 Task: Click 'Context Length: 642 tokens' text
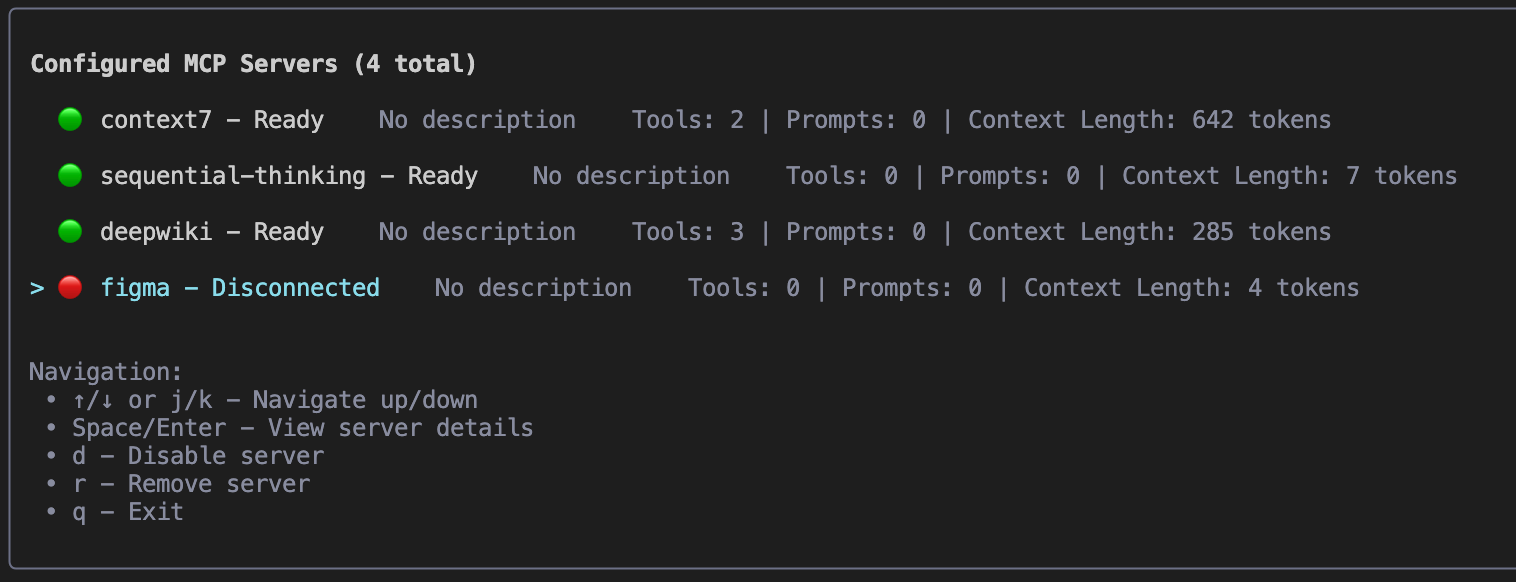pos(1149,120)
